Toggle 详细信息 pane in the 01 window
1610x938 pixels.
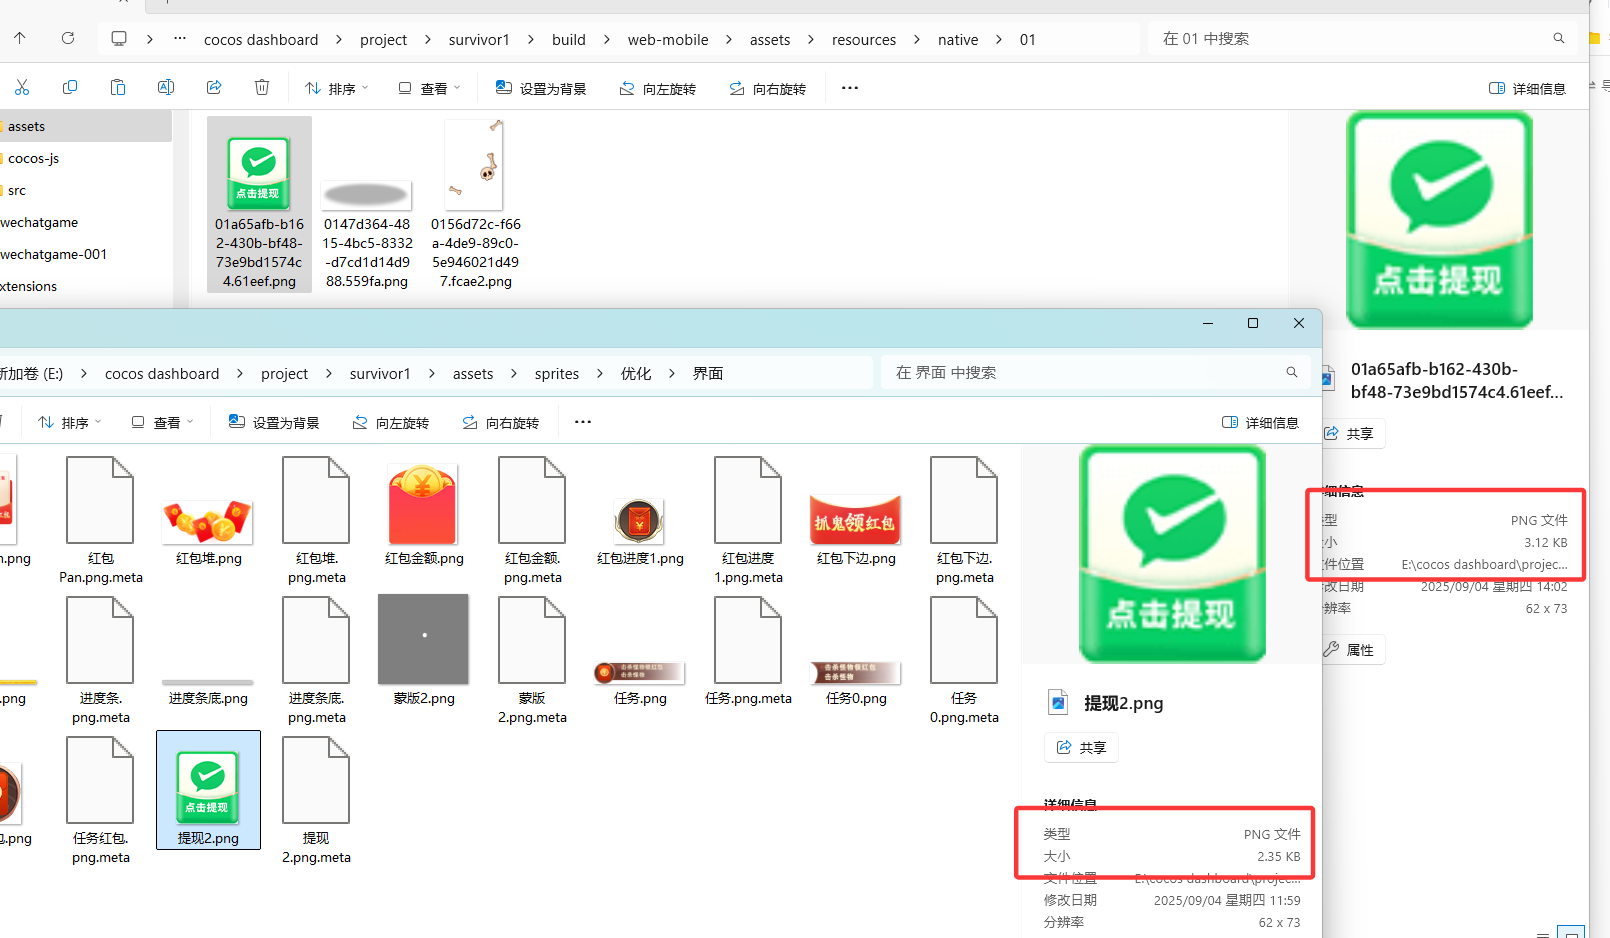tap(1527, 89)
